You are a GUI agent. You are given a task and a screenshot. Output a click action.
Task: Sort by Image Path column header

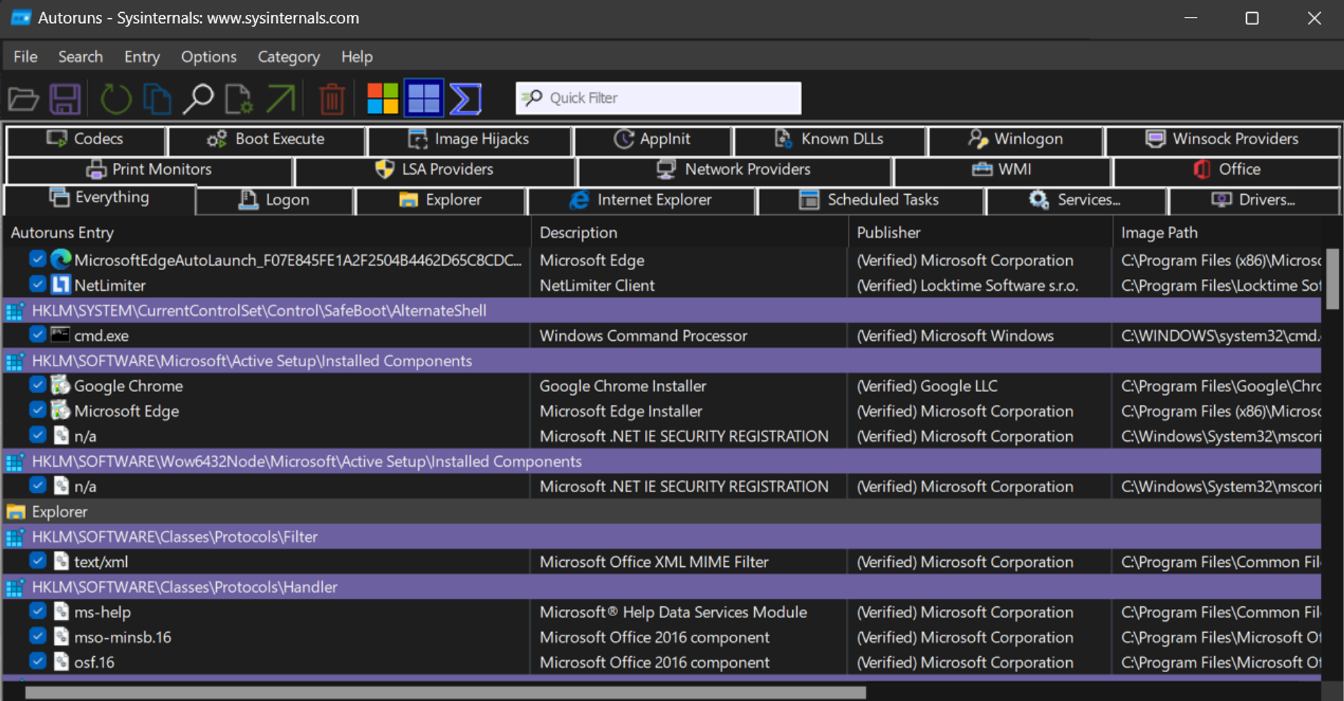[x=1217, y=232]
